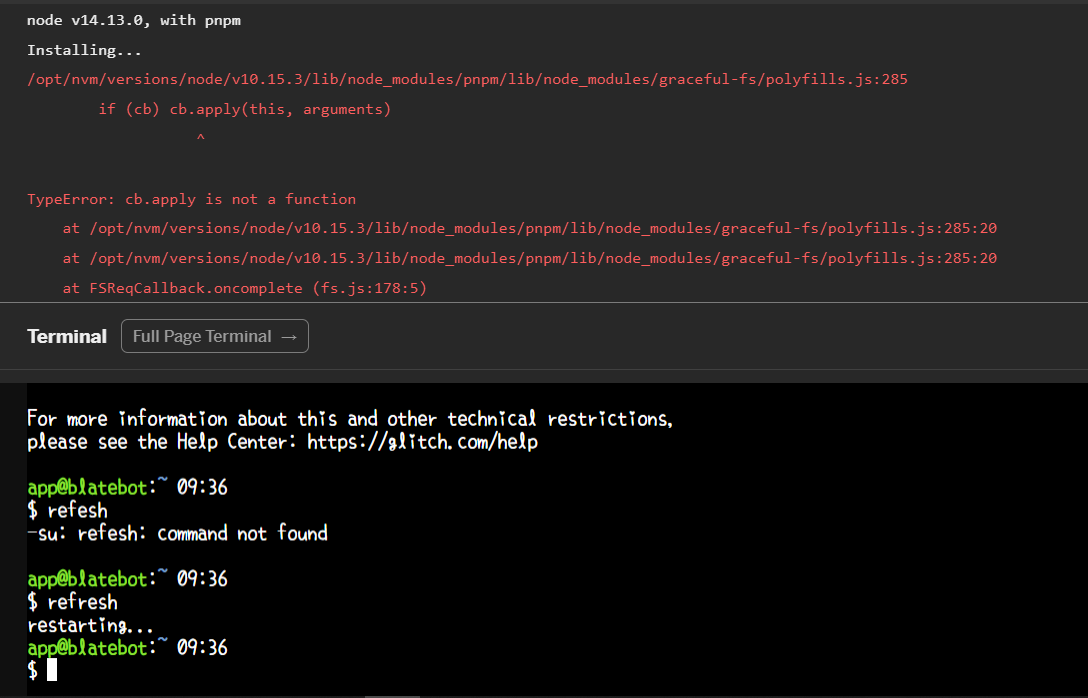Click the 'refesh: command not found' terminal output
The height and width of the screenshot is (698, 1088).
click(x=177, y=534)
